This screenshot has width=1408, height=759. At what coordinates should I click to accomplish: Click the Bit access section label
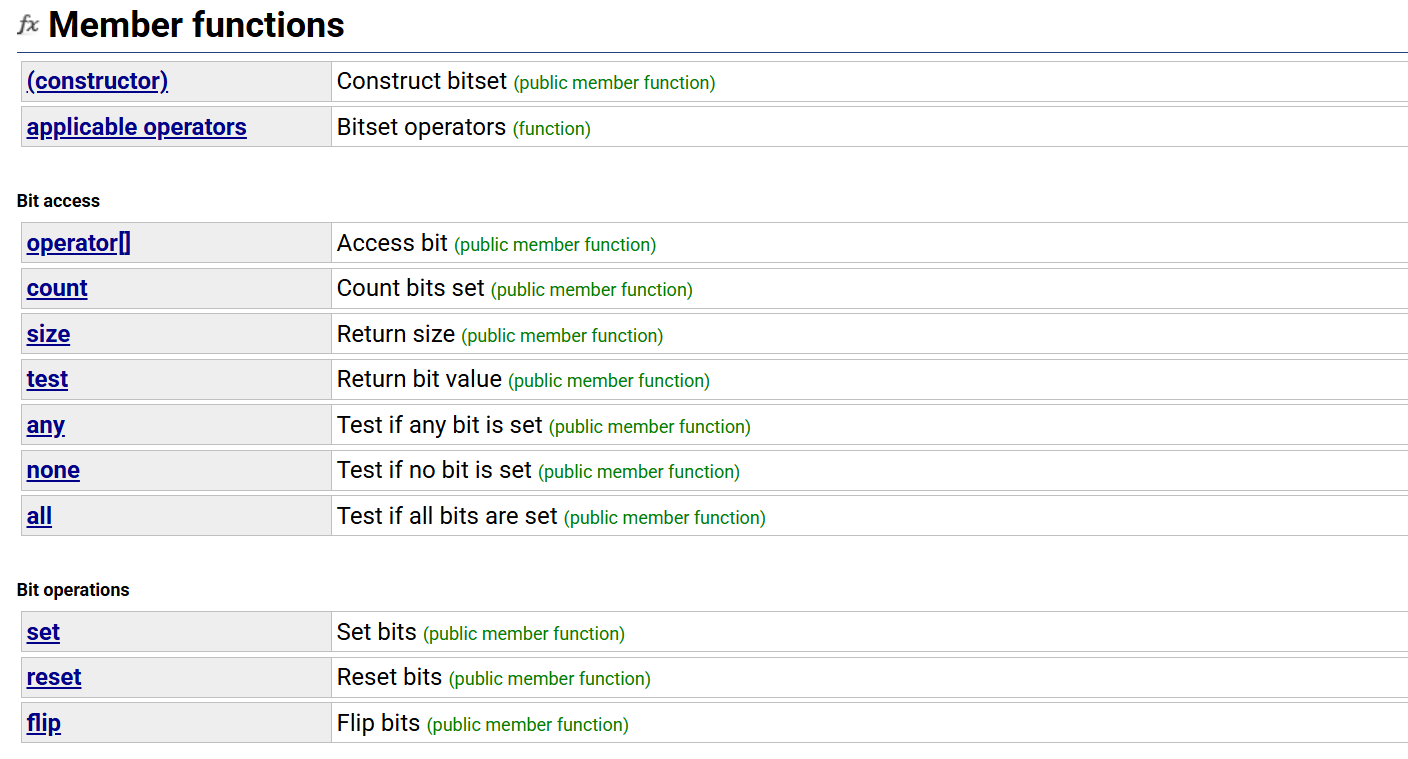click(x=58, y=201)
